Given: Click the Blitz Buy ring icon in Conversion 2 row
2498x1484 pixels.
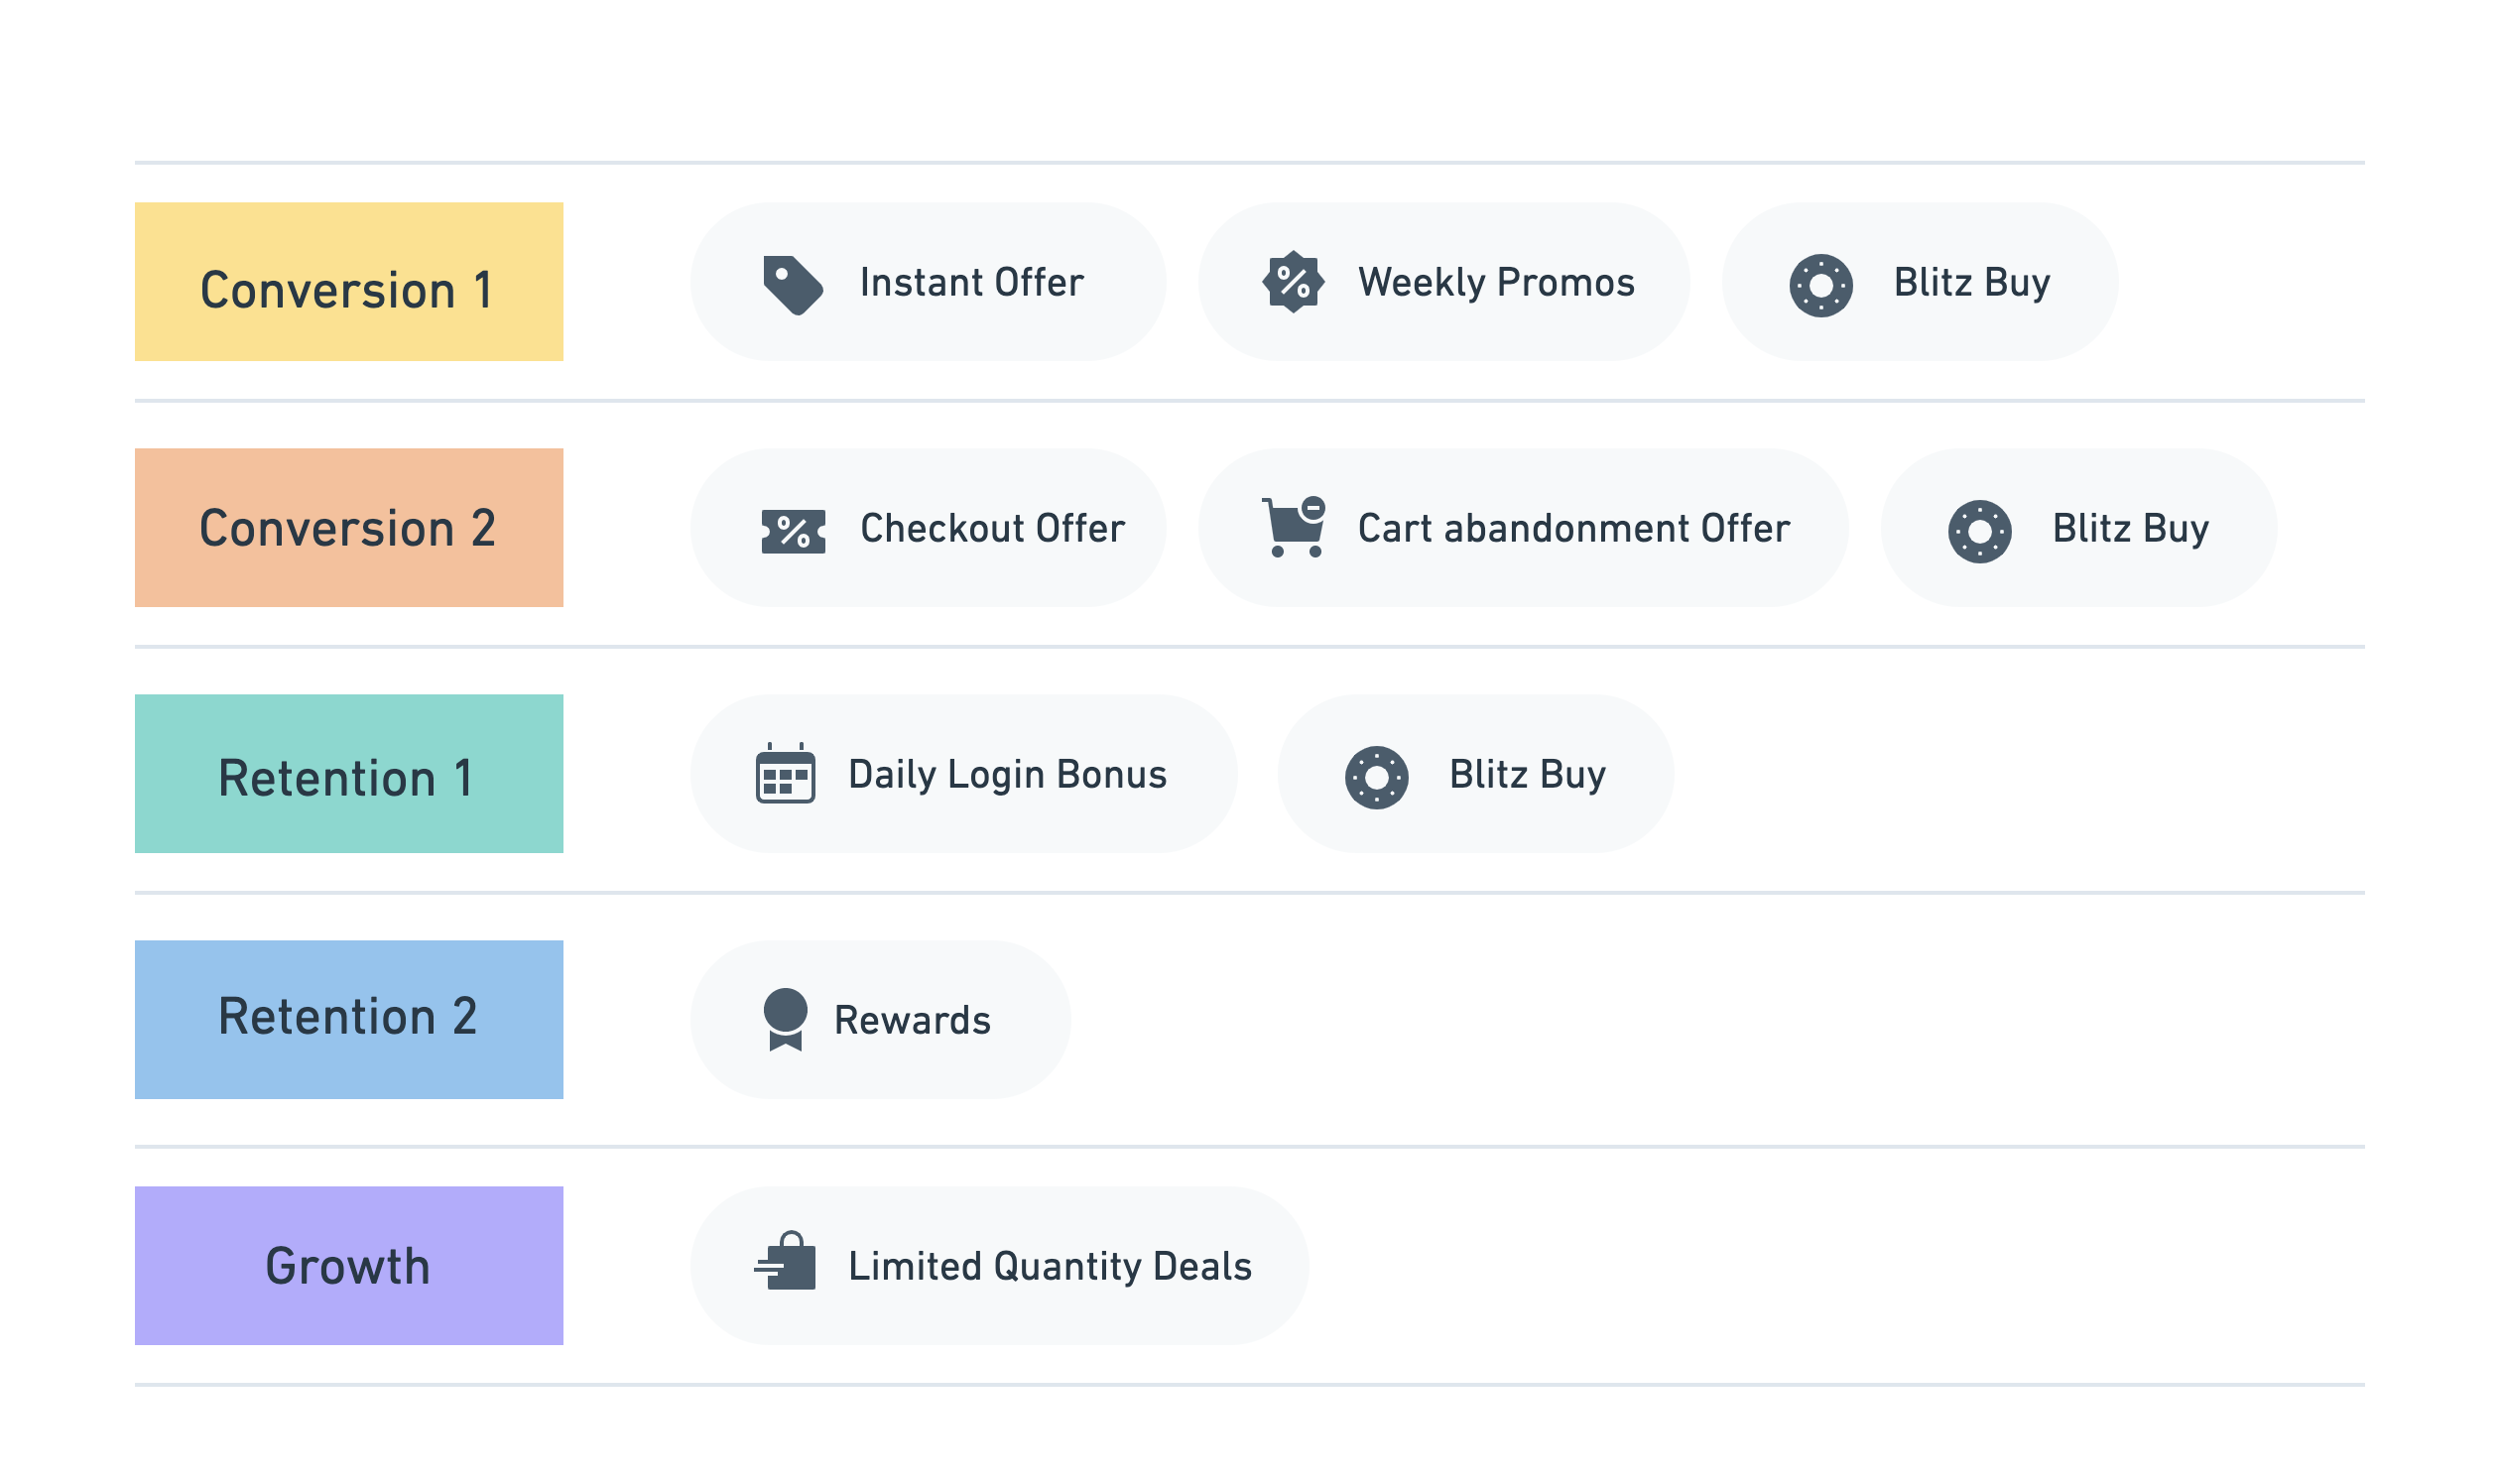Looking at the screenshot, I should [1980, 531].
